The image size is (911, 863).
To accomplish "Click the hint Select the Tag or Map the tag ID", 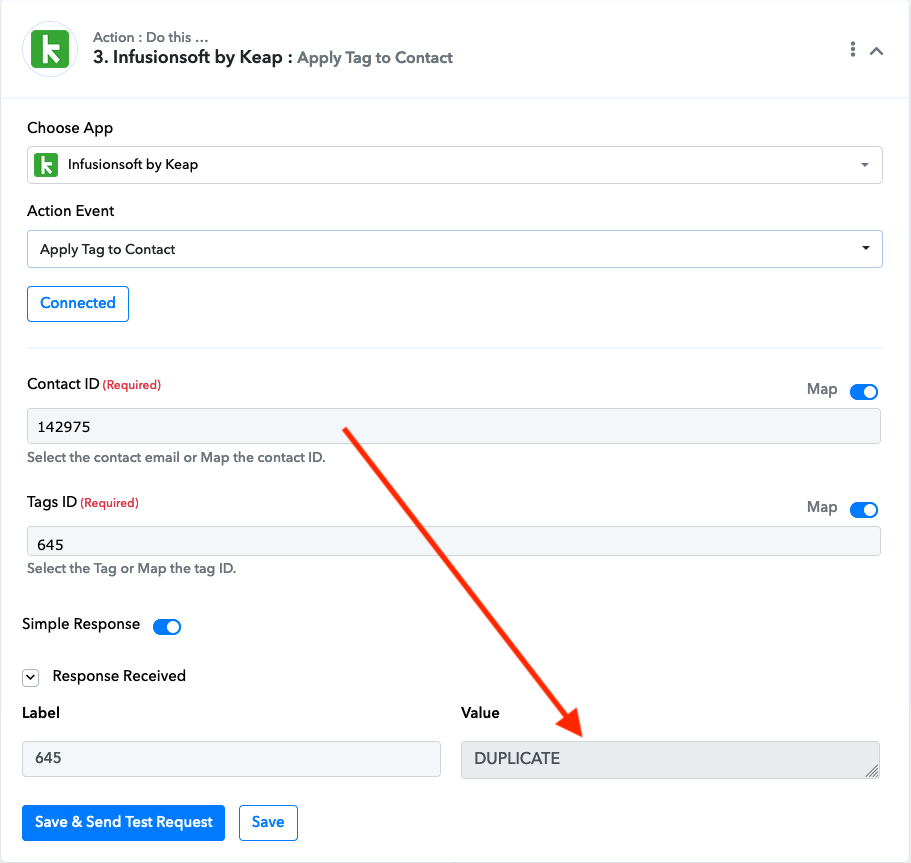I will coord(131,568).
